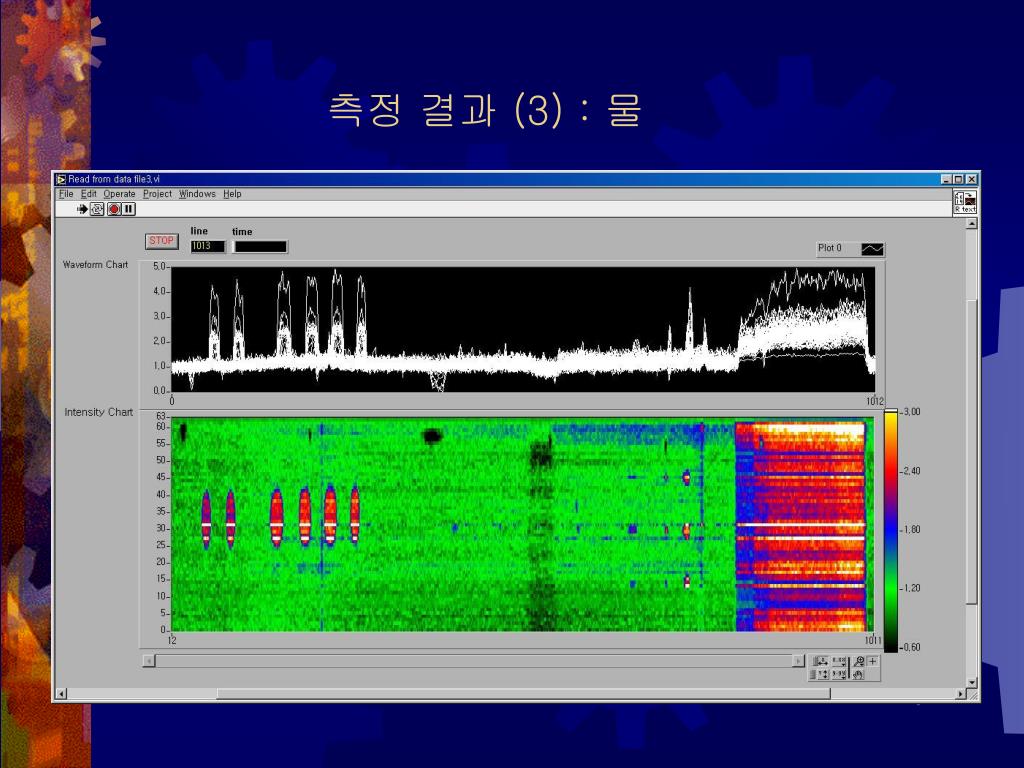Select the zoom magnifier tool in the graph palette
Viewport: 1024px width, 768px height.
point(858,661)
